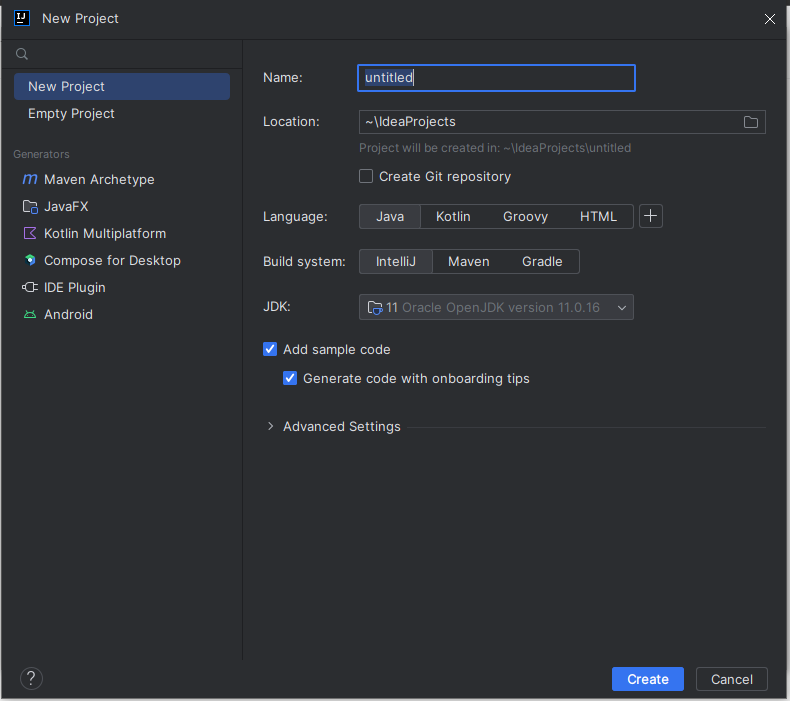Select HTML as the language
Image resolution: width=790 pixels, height=701 pixels.
point(598,217)
